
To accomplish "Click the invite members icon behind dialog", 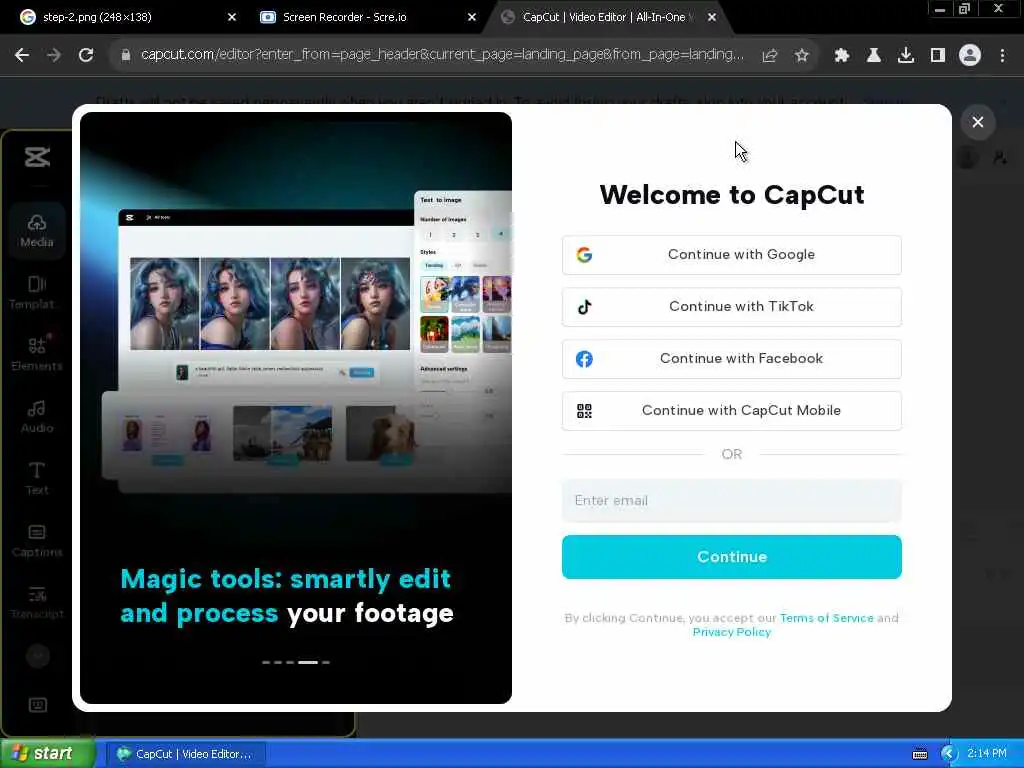I will click(1000, 157).
